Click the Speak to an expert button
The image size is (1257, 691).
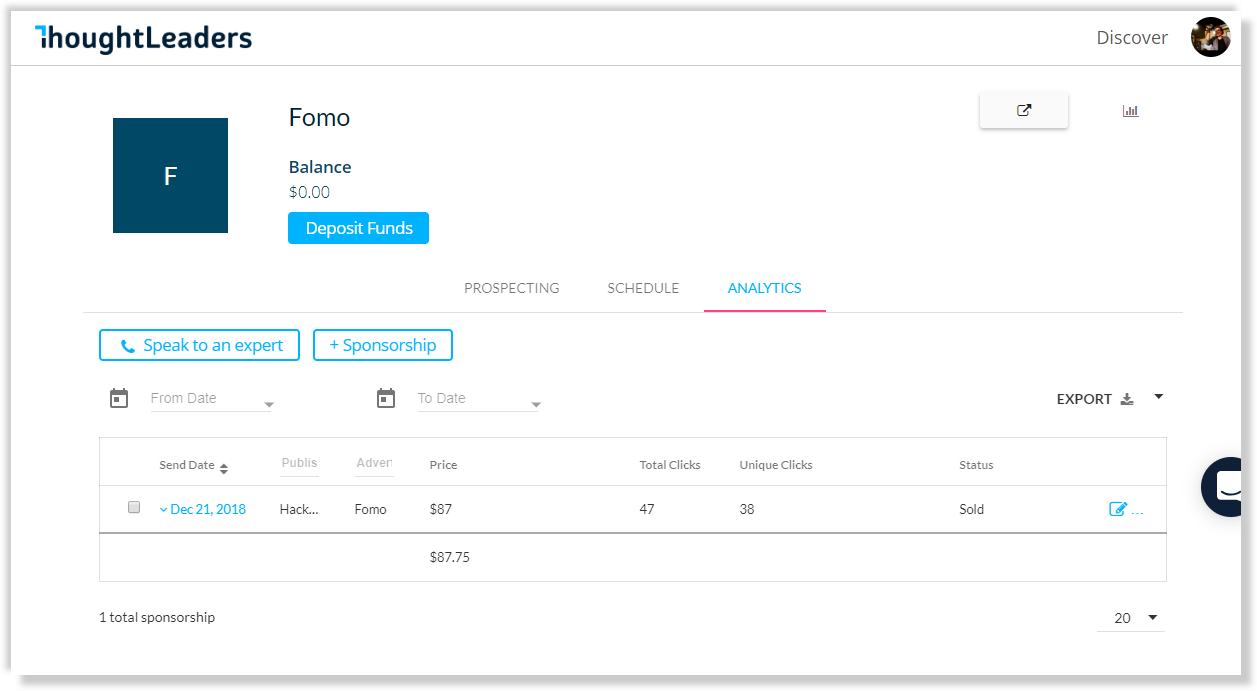point(199,345)
